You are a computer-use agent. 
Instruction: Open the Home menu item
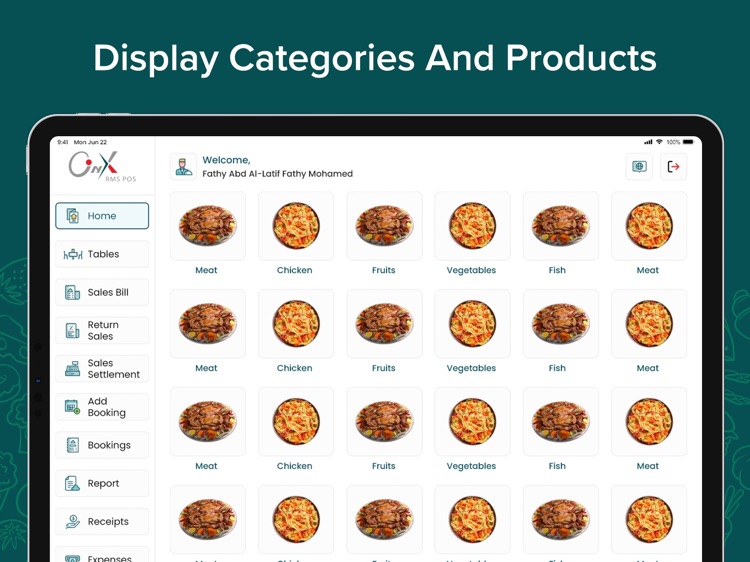(102, 216)
